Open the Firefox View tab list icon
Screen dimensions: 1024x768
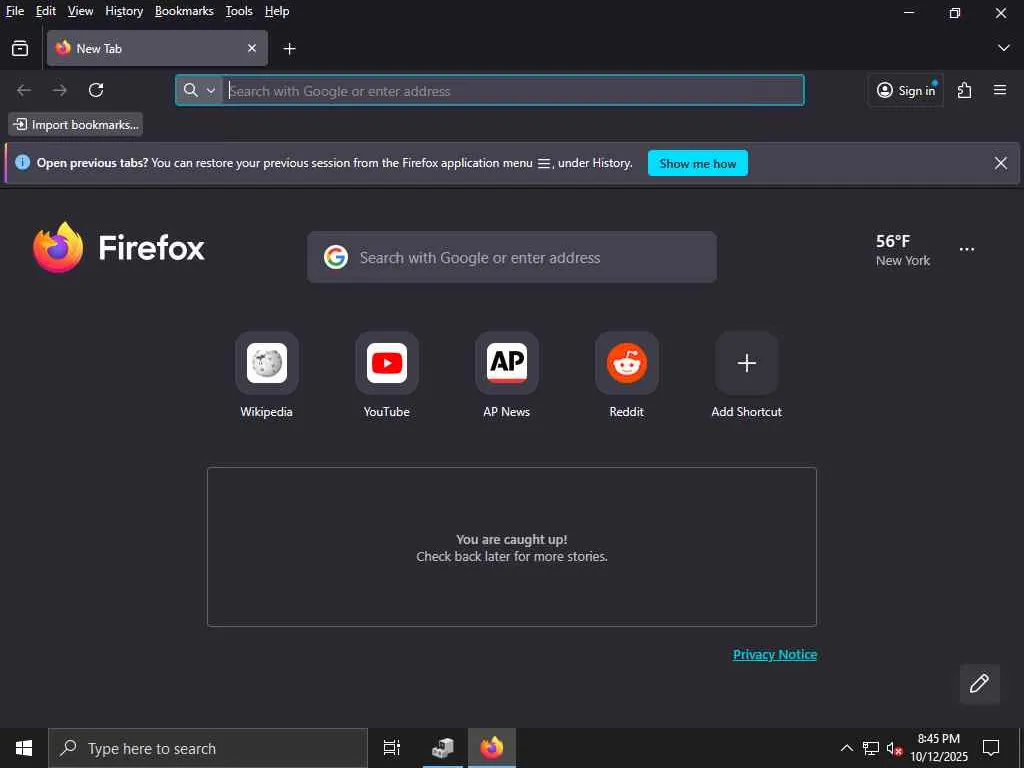[20, 48]
